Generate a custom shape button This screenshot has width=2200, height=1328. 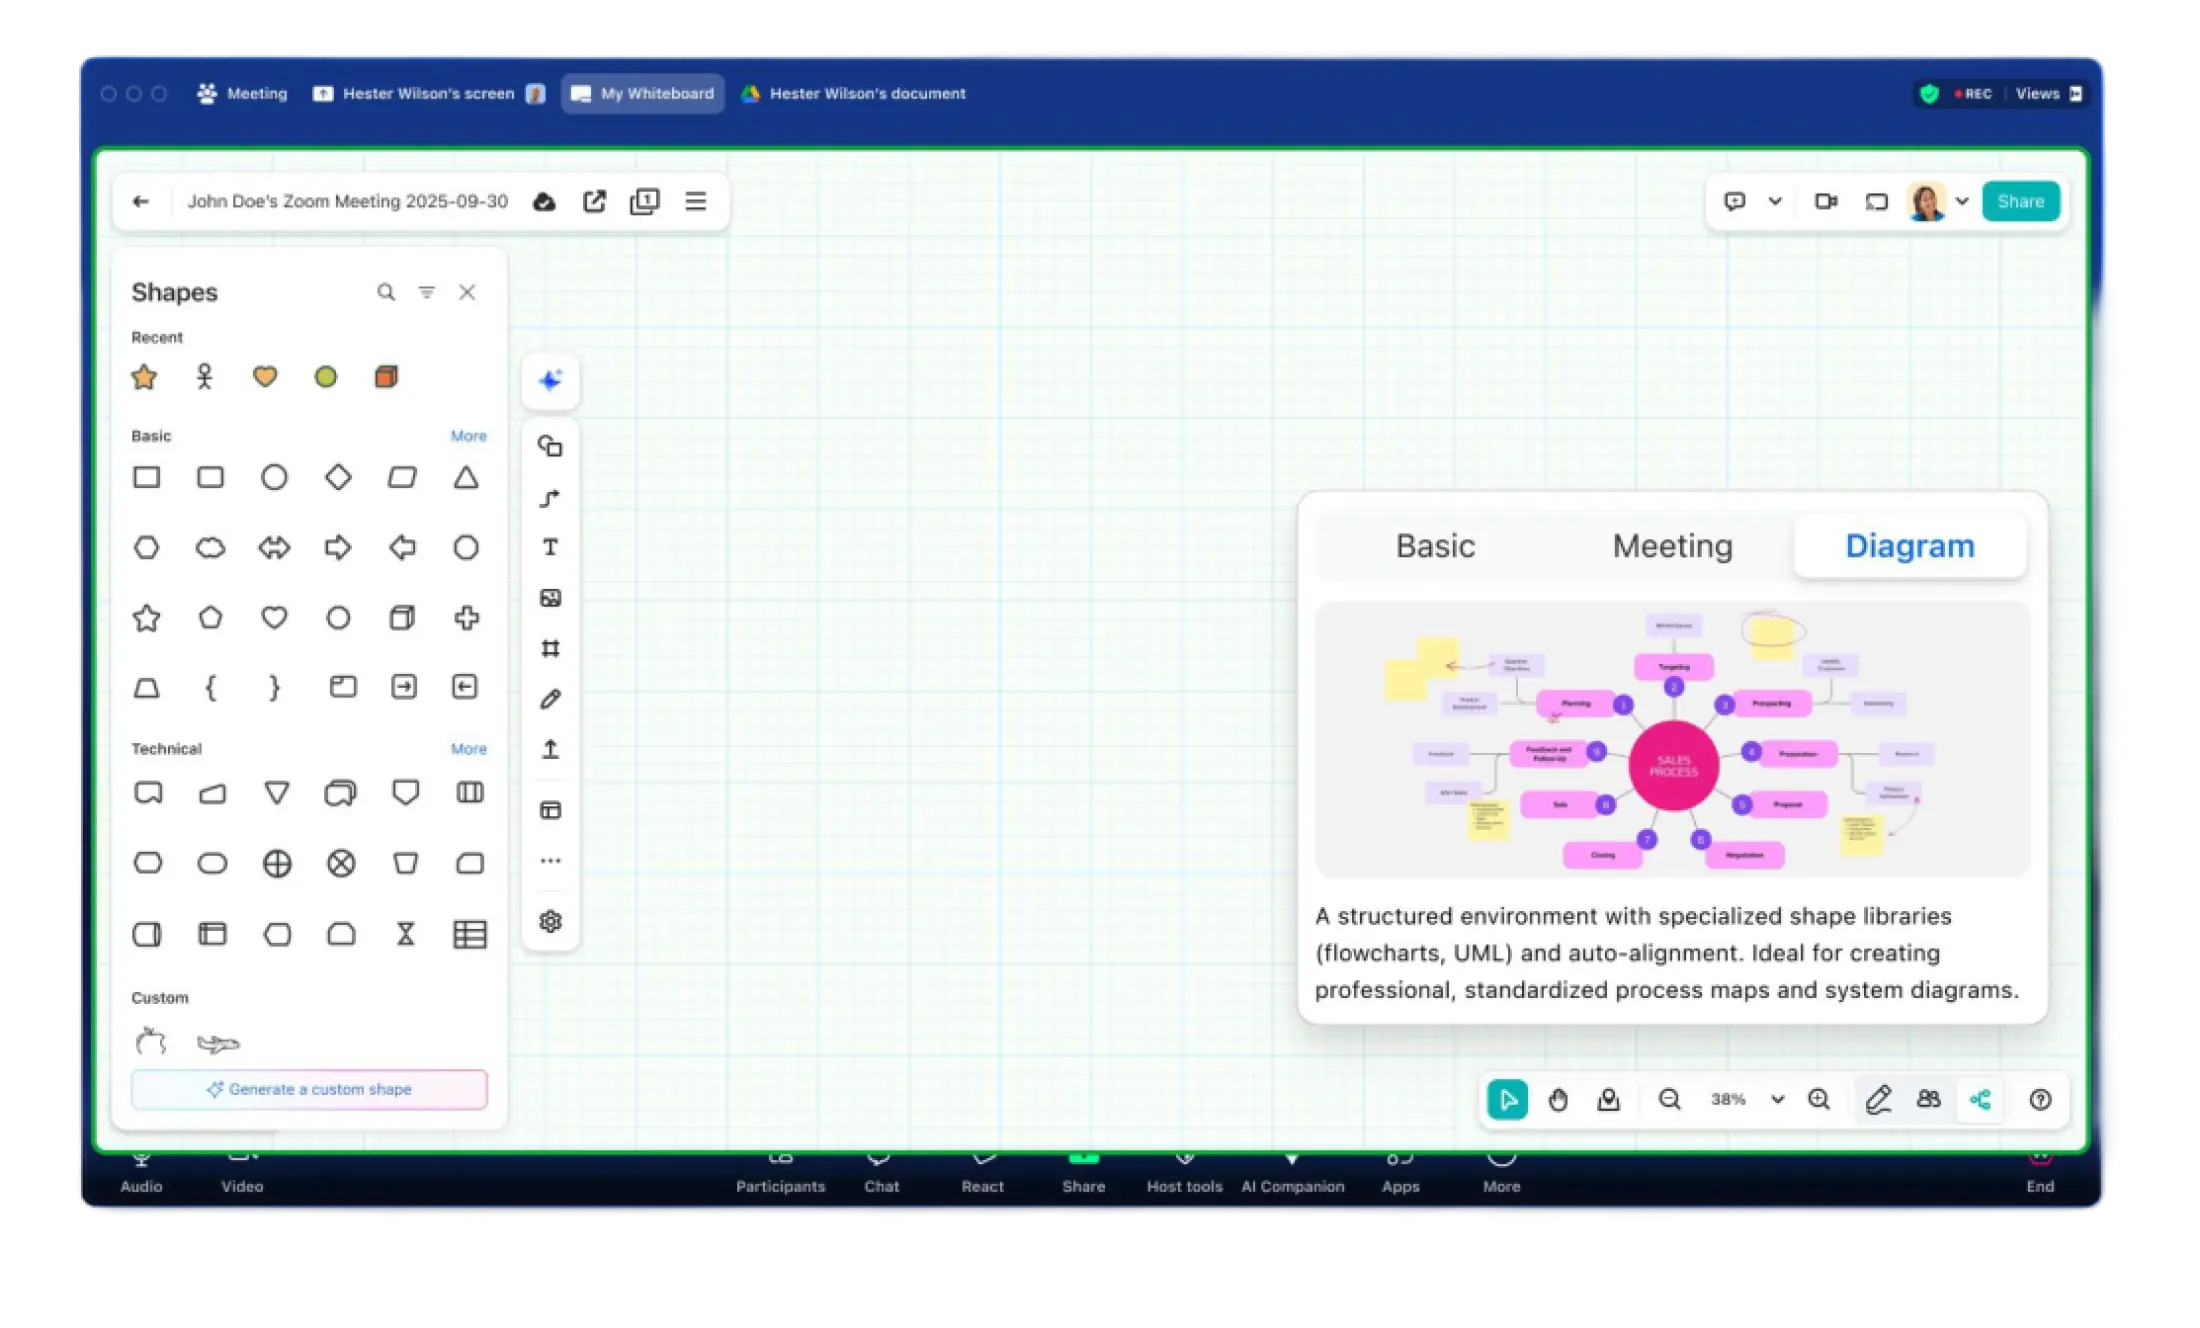tap(309, 1089)
